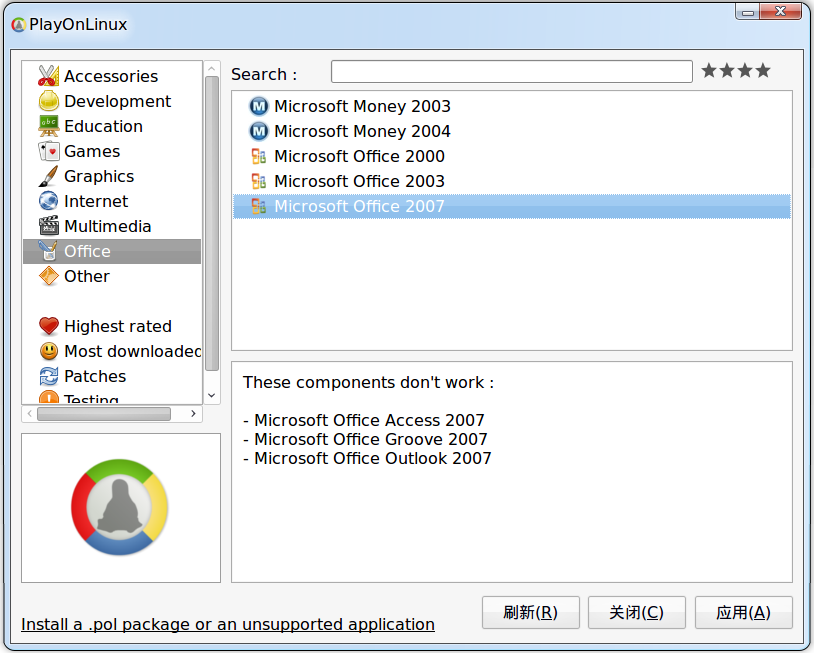Click the Office category icon
Image resolution: width=814 pixels, height=653 pixels.
[48, 251]
